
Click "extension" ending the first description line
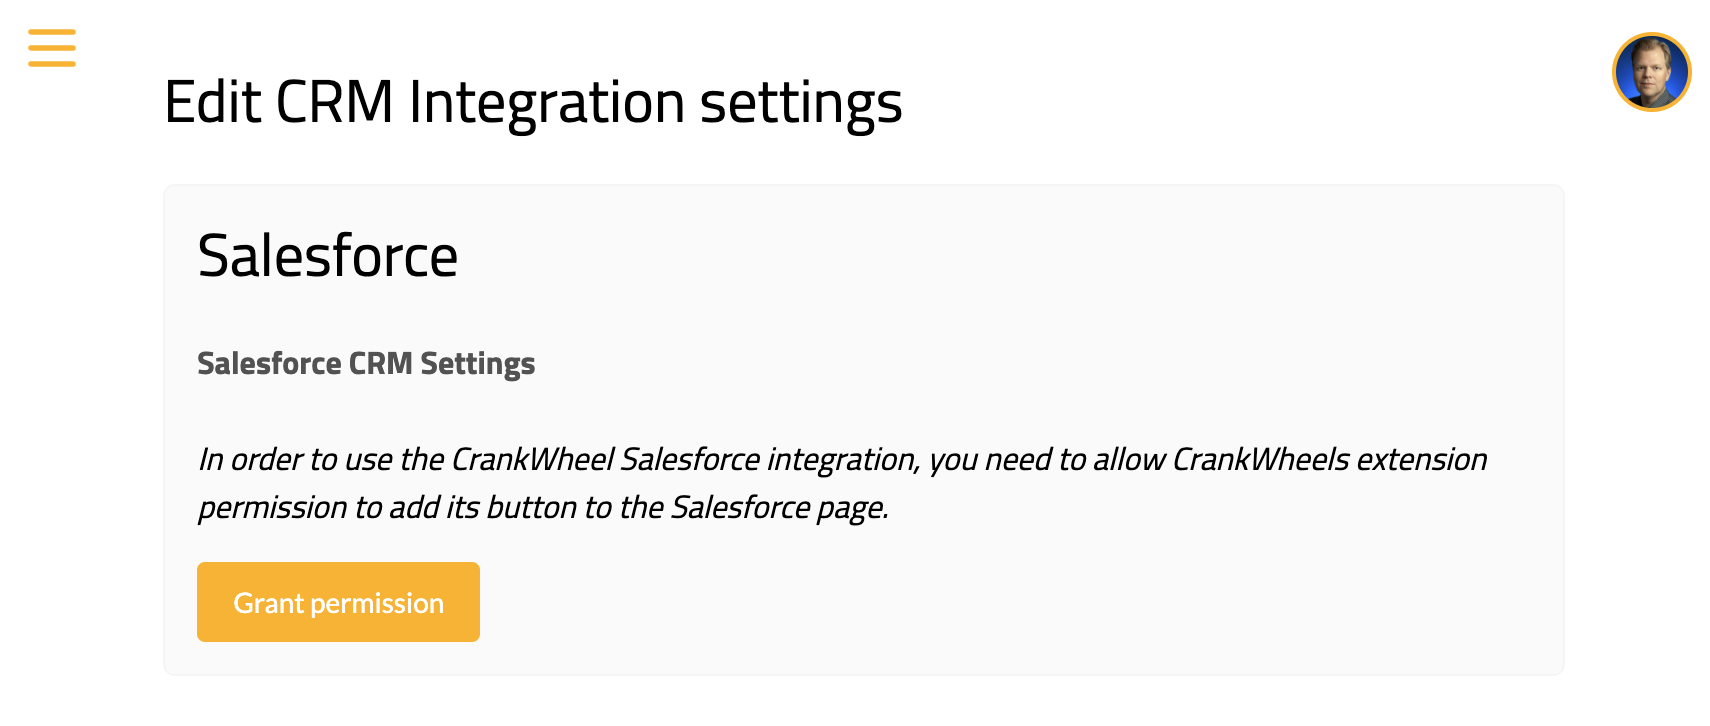pos(1421,460)
